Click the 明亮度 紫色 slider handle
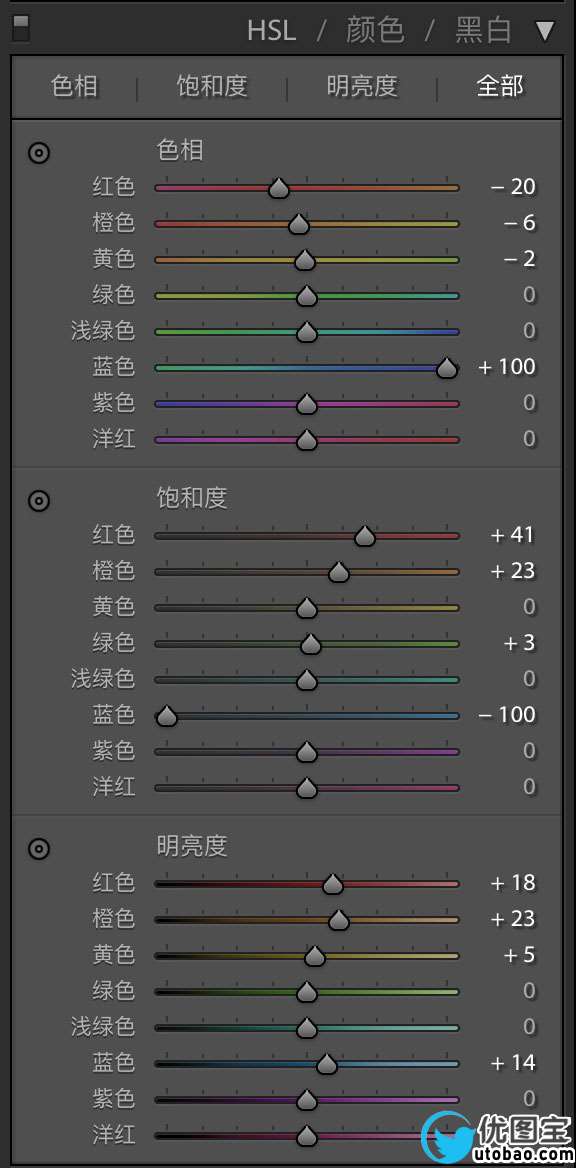This screenshot has height=1168, width=576. point(307,1100)
